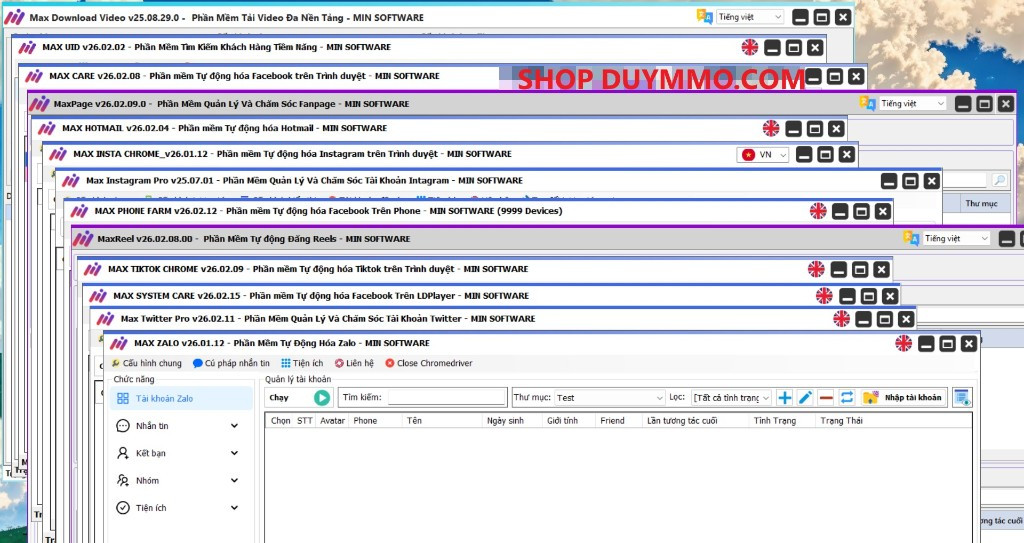
Task: Click the blue pencil edit icon
Action: pos(805,397)
